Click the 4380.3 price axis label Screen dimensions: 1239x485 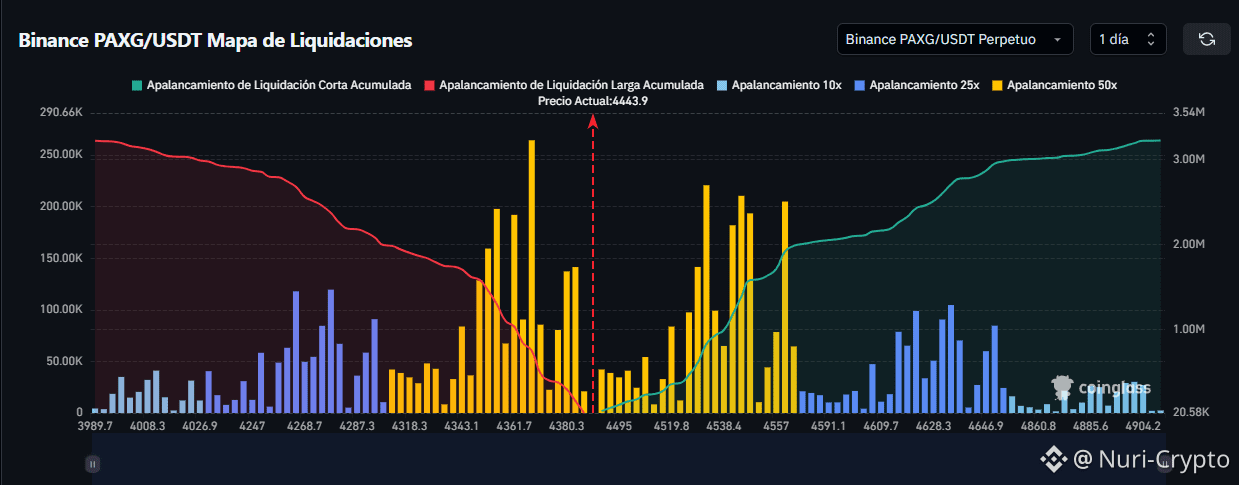566,426
